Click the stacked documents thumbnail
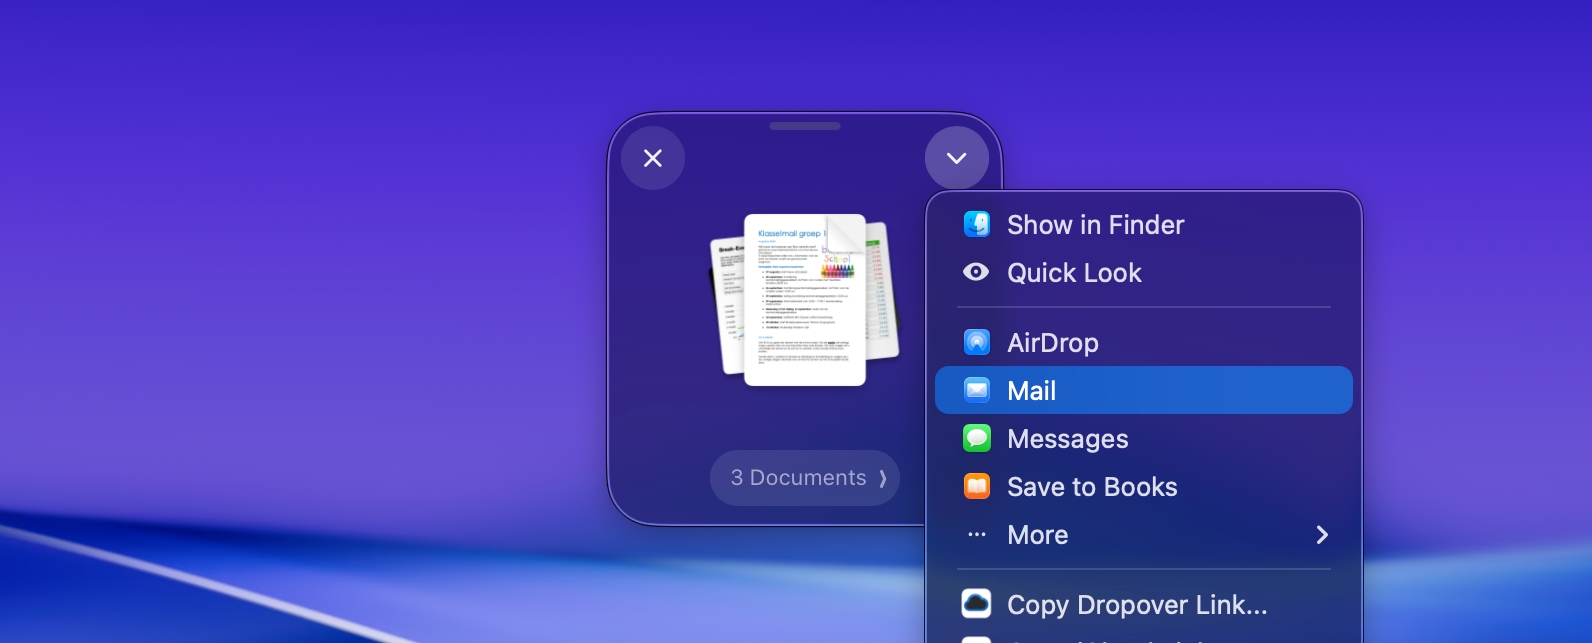This screenshot has height=643, width=1592. tap(805, 299)
